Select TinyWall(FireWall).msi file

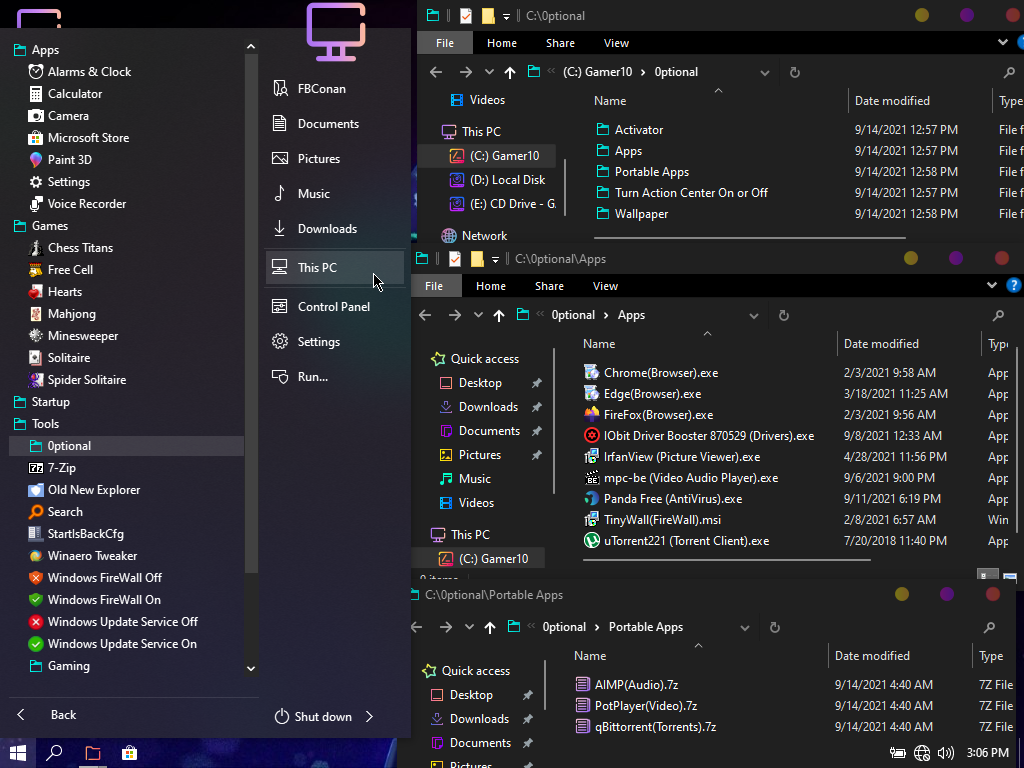click(x=662, y=520)
